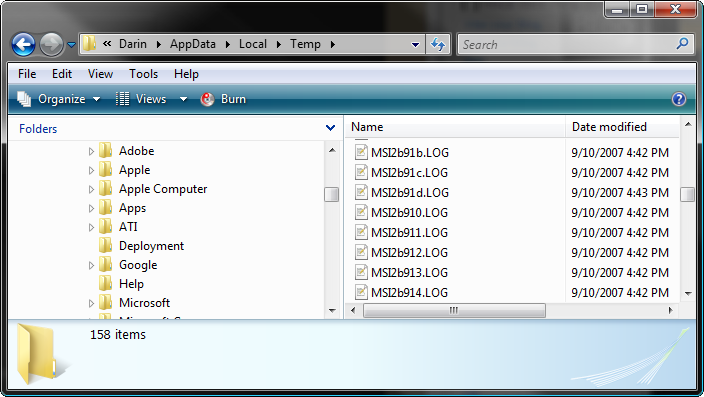Open the Tools menu
704x397 pixels.
pos(144,74)
